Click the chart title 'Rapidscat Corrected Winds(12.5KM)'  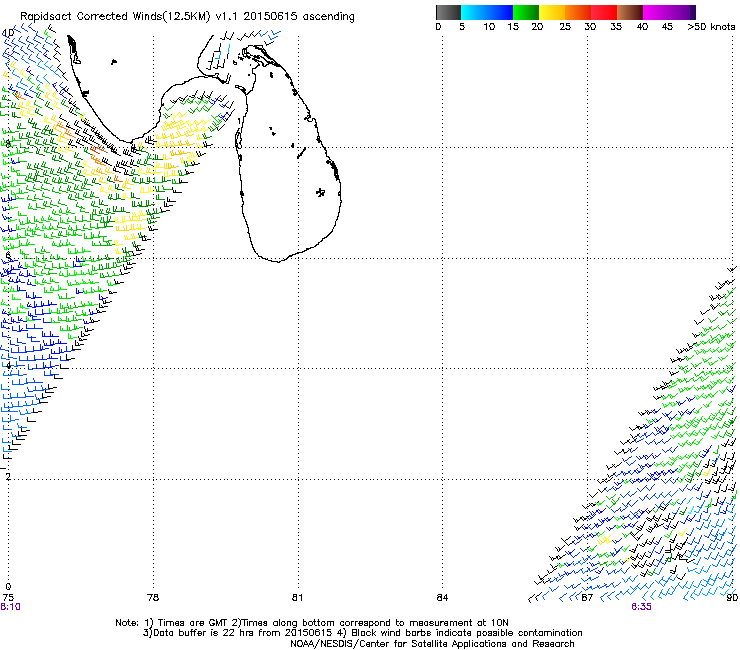(115, 17)
